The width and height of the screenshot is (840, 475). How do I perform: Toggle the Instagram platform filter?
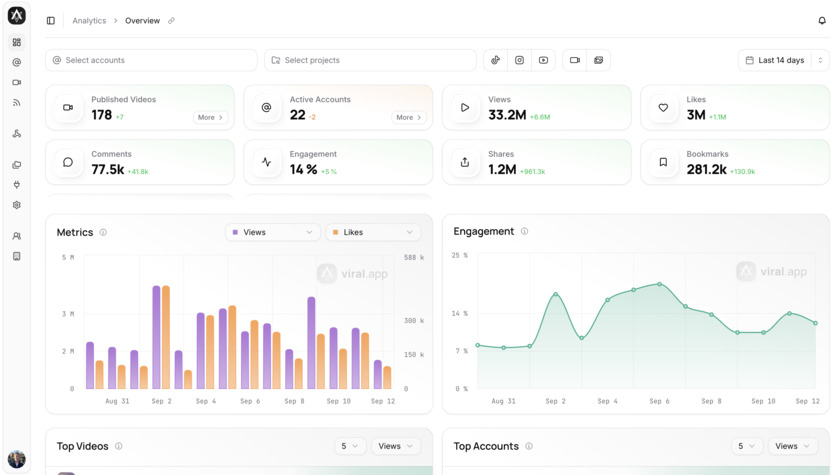click(x=520, y=60)
